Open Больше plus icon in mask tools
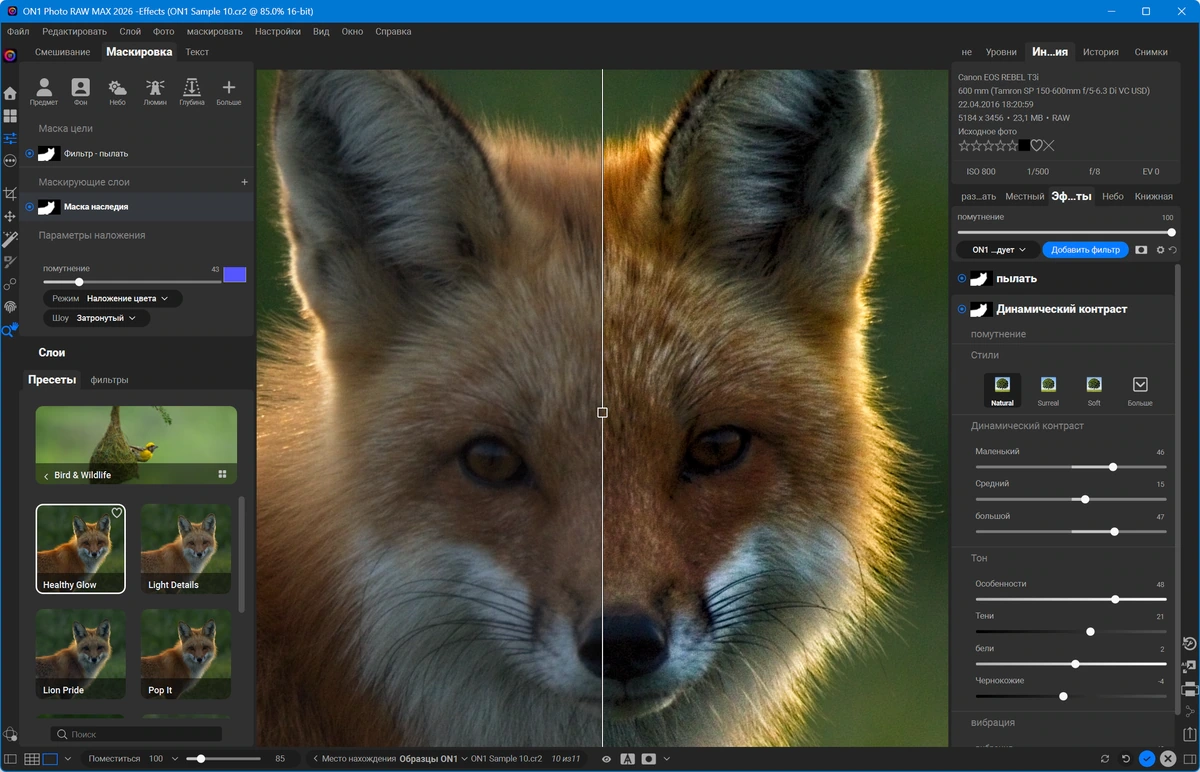Screen dimensions: 1200x772 click(229, 91)
